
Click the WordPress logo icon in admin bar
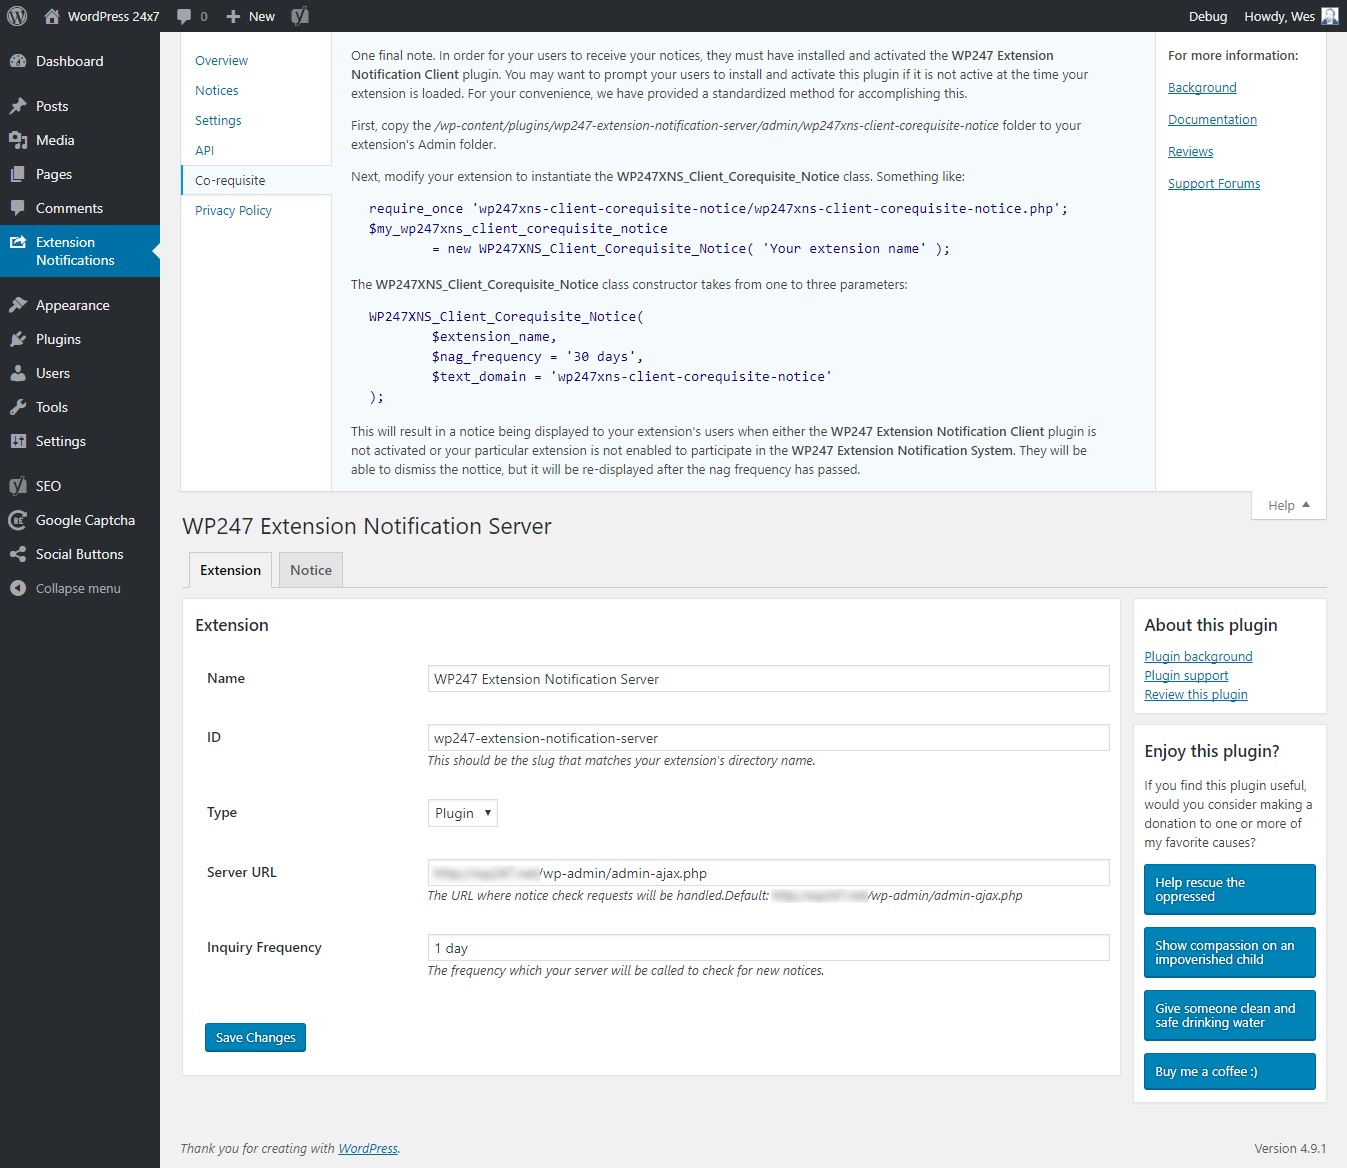[x=17, y=16]
